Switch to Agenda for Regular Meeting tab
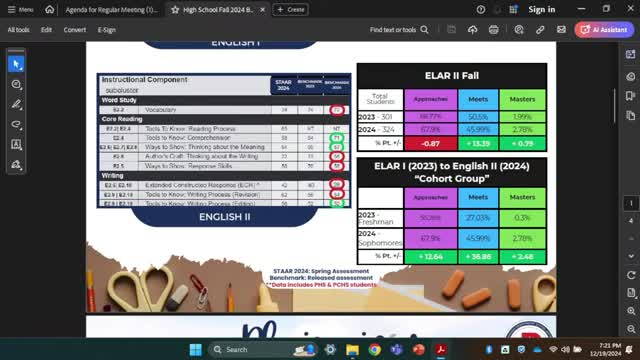Viewport: 640px width, 360px height. pos(111,10)
